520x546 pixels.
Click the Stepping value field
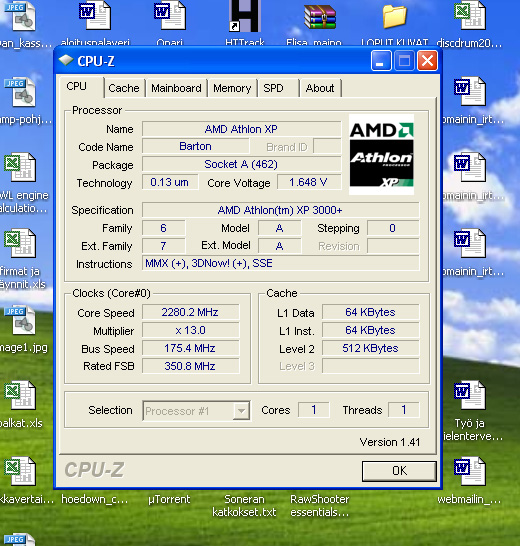tap(393, 228)
